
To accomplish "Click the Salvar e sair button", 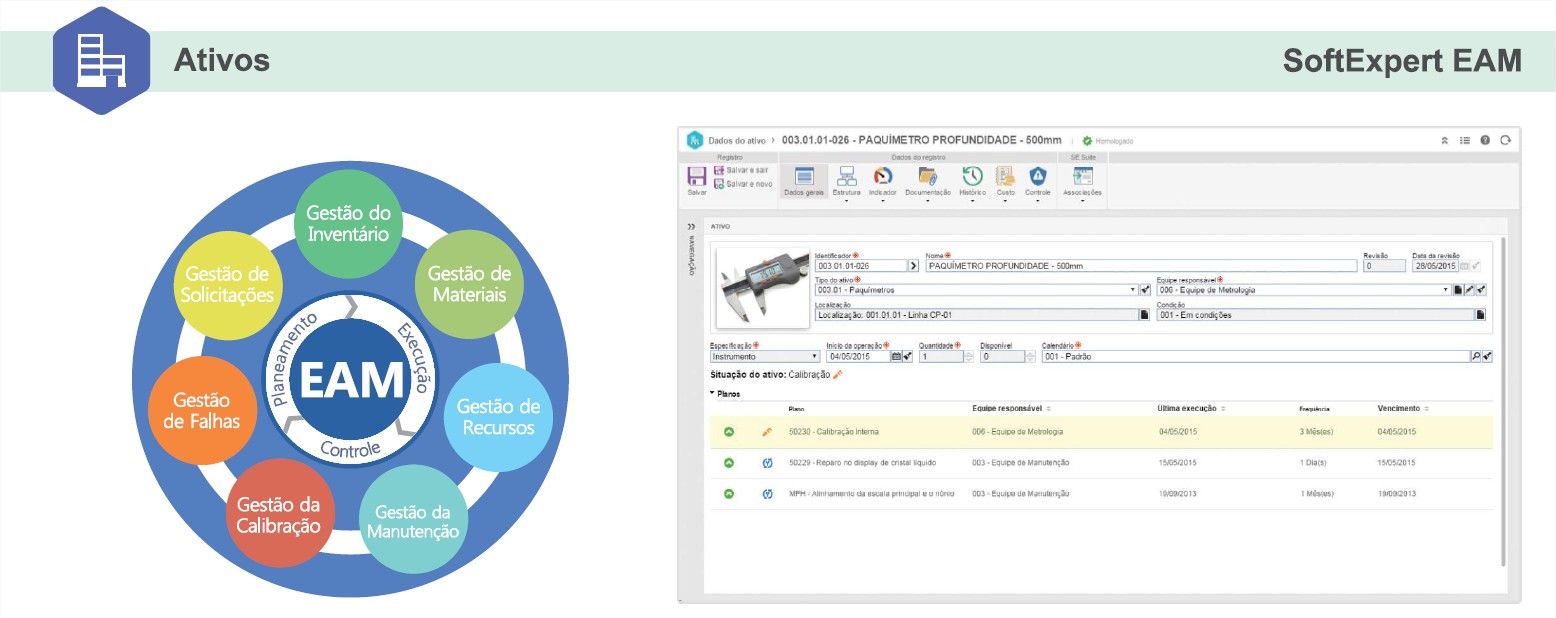I will 741,171.
